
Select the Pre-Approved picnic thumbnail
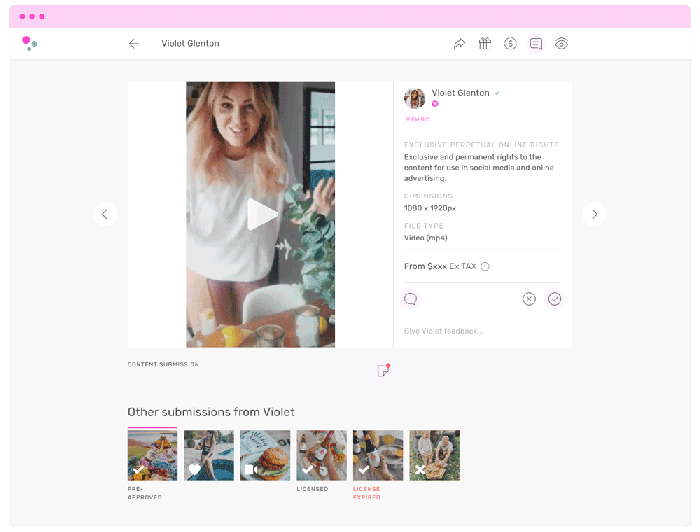tap(152, 455)
